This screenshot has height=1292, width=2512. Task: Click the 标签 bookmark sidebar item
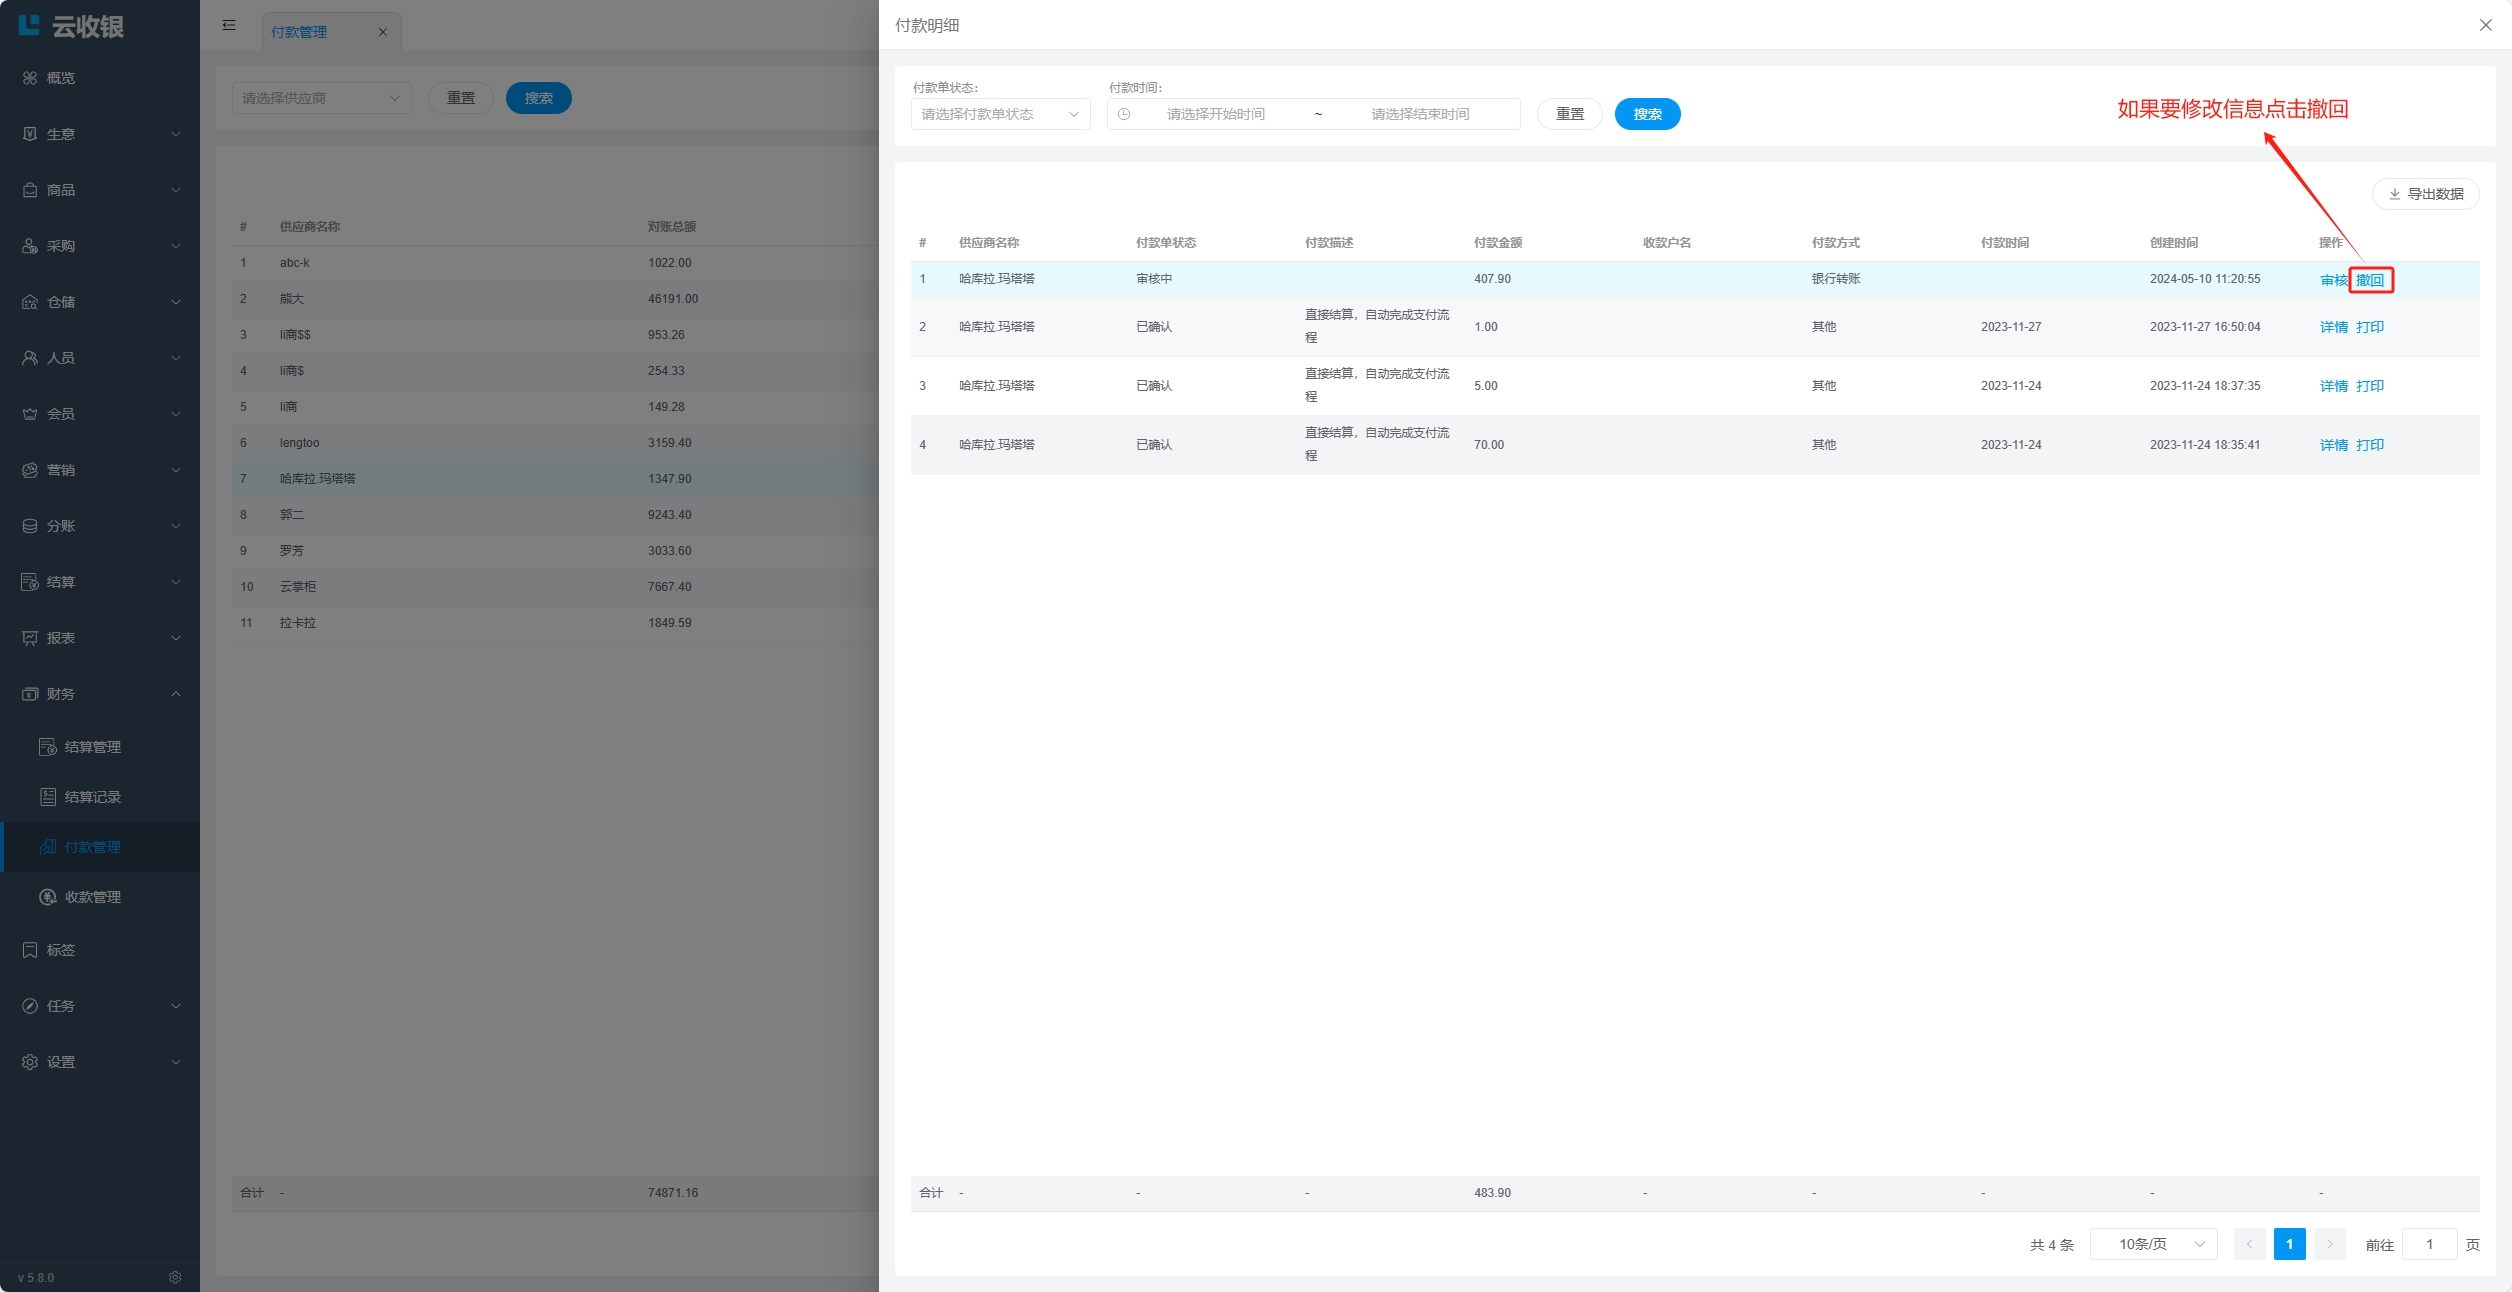(60, 950)
